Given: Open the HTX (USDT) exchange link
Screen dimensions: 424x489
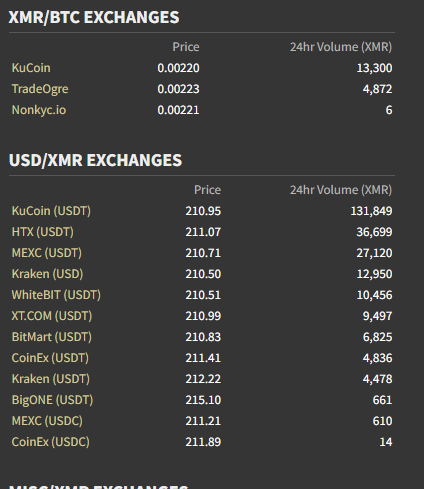Looking at the screenshot, I should pyautogui.click(x=43, y=232).
